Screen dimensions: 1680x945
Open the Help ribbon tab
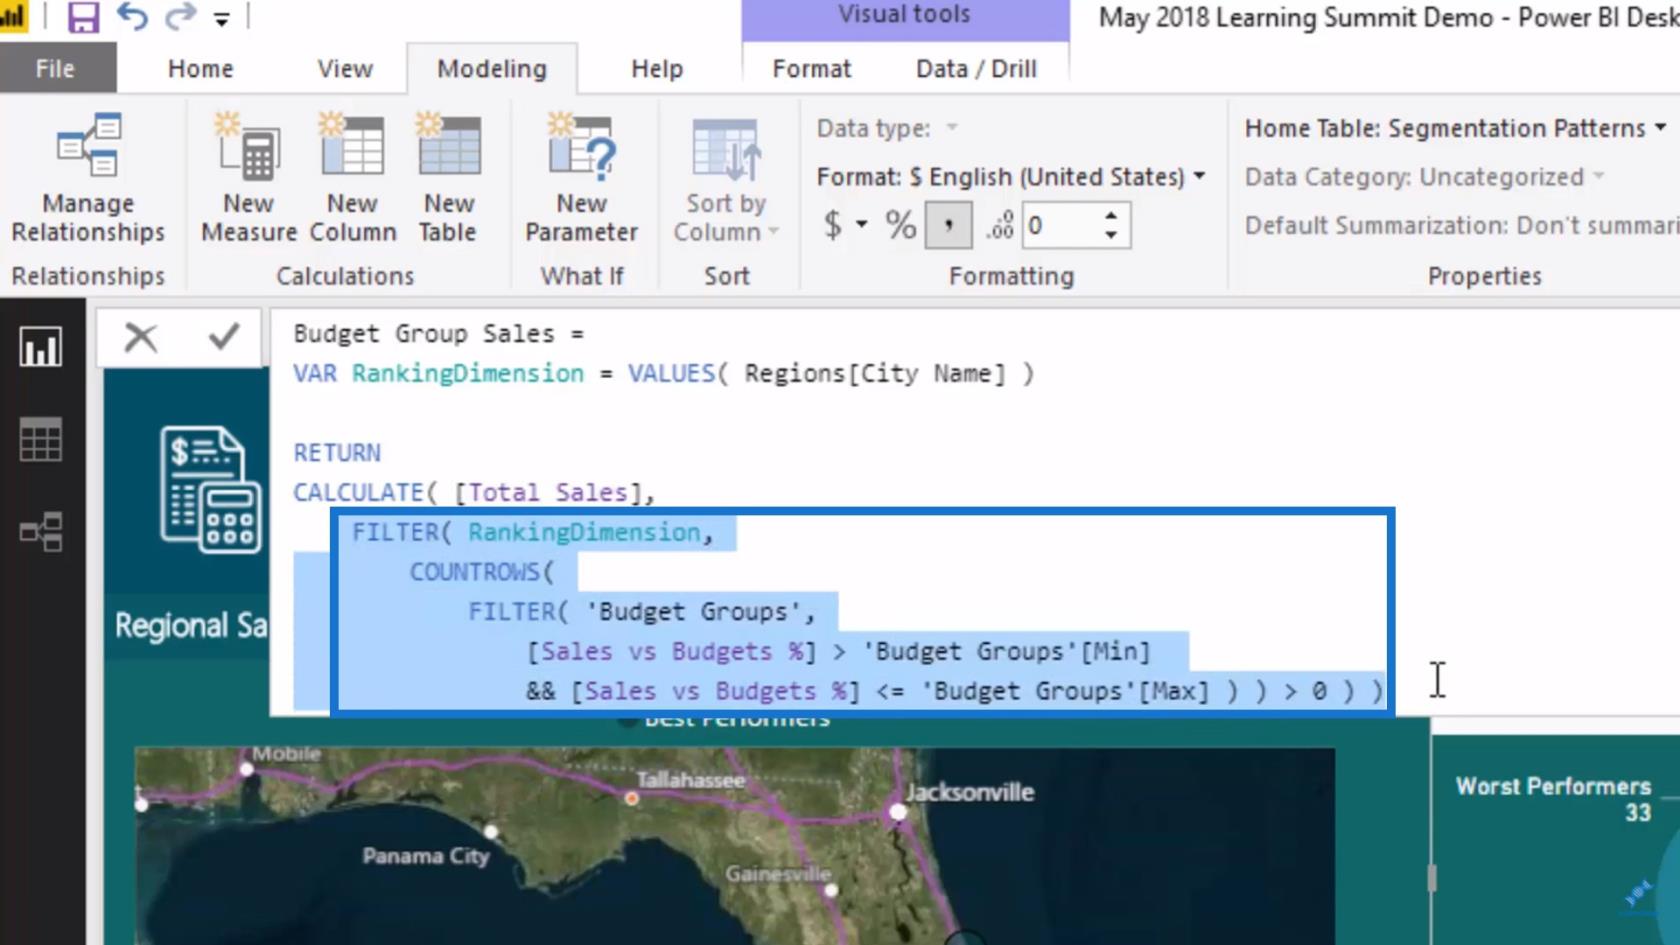pos(657,69)
